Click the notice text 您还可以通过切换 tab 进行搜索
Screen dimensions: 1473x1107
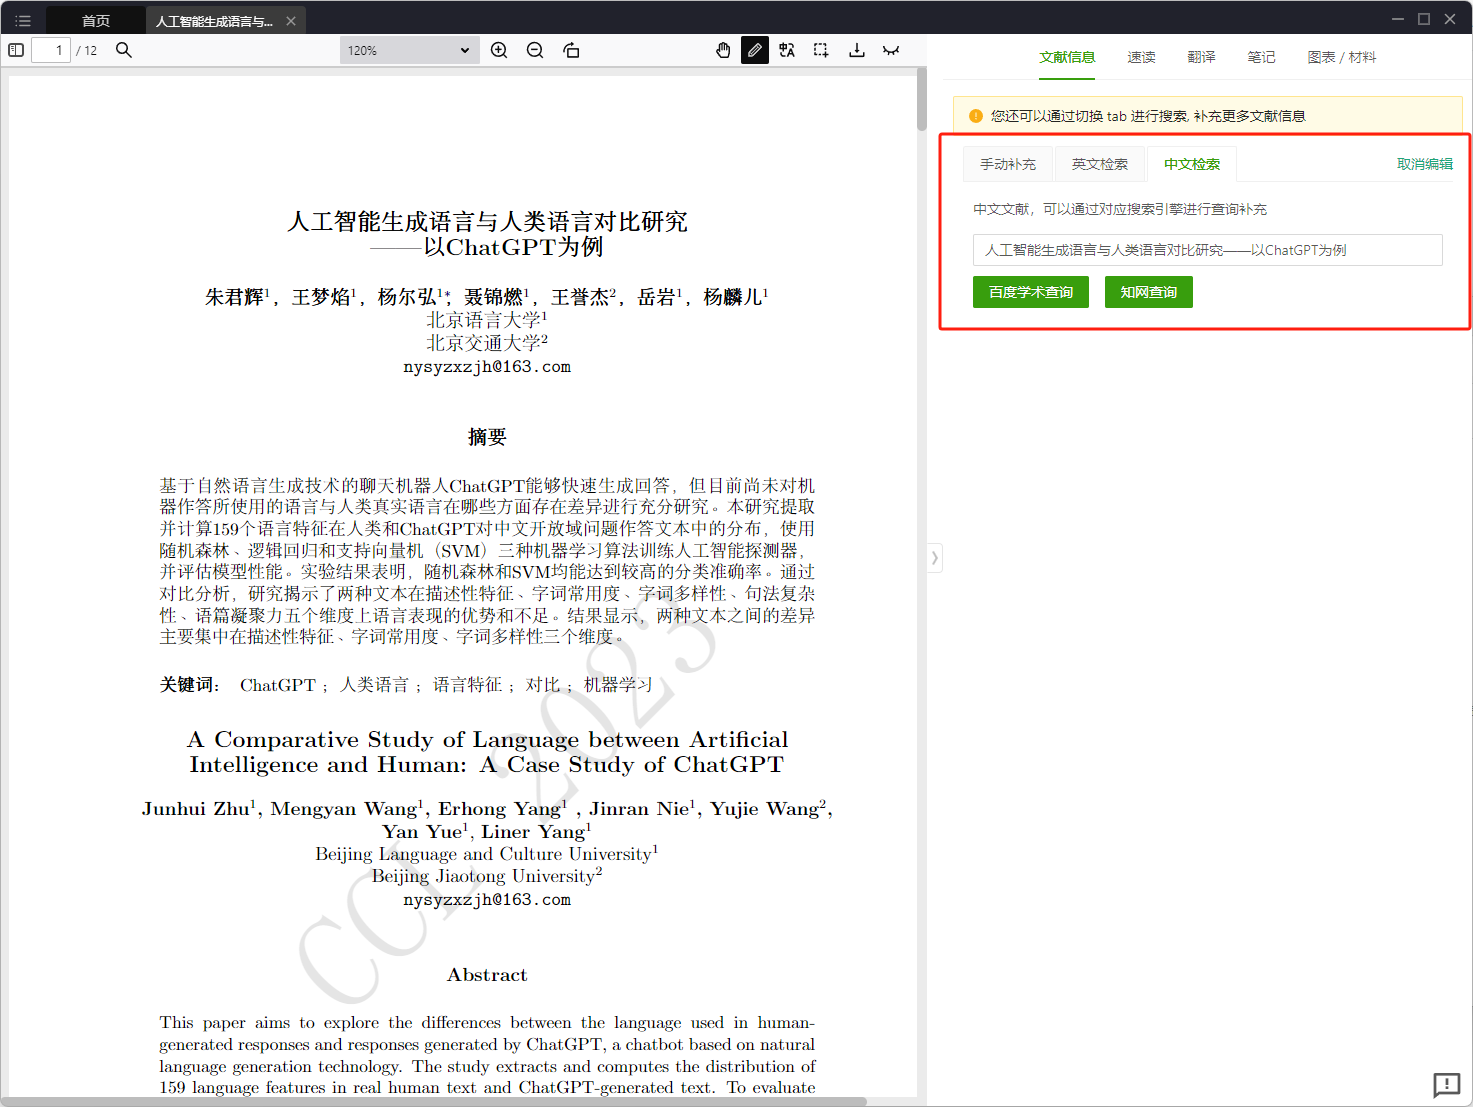pos(1148,116)
